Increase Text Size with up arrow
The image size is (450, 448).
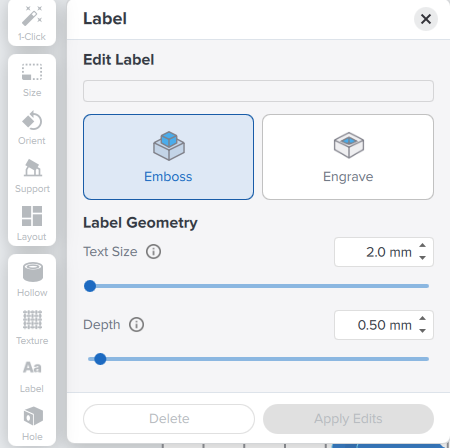pos(422,246)
